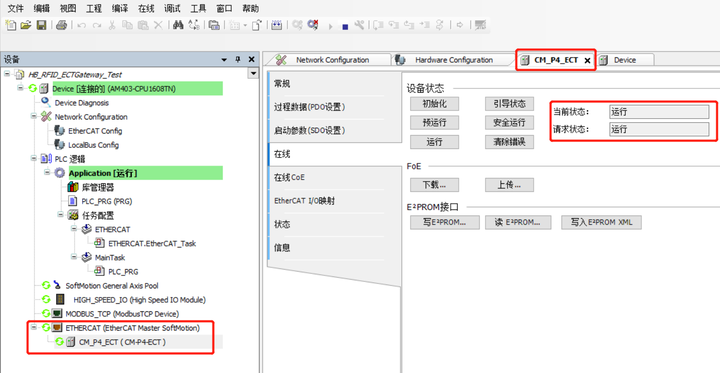Collapse the PLC 逻辑 tree node
720x373 pixels.
tap(34, 158)
